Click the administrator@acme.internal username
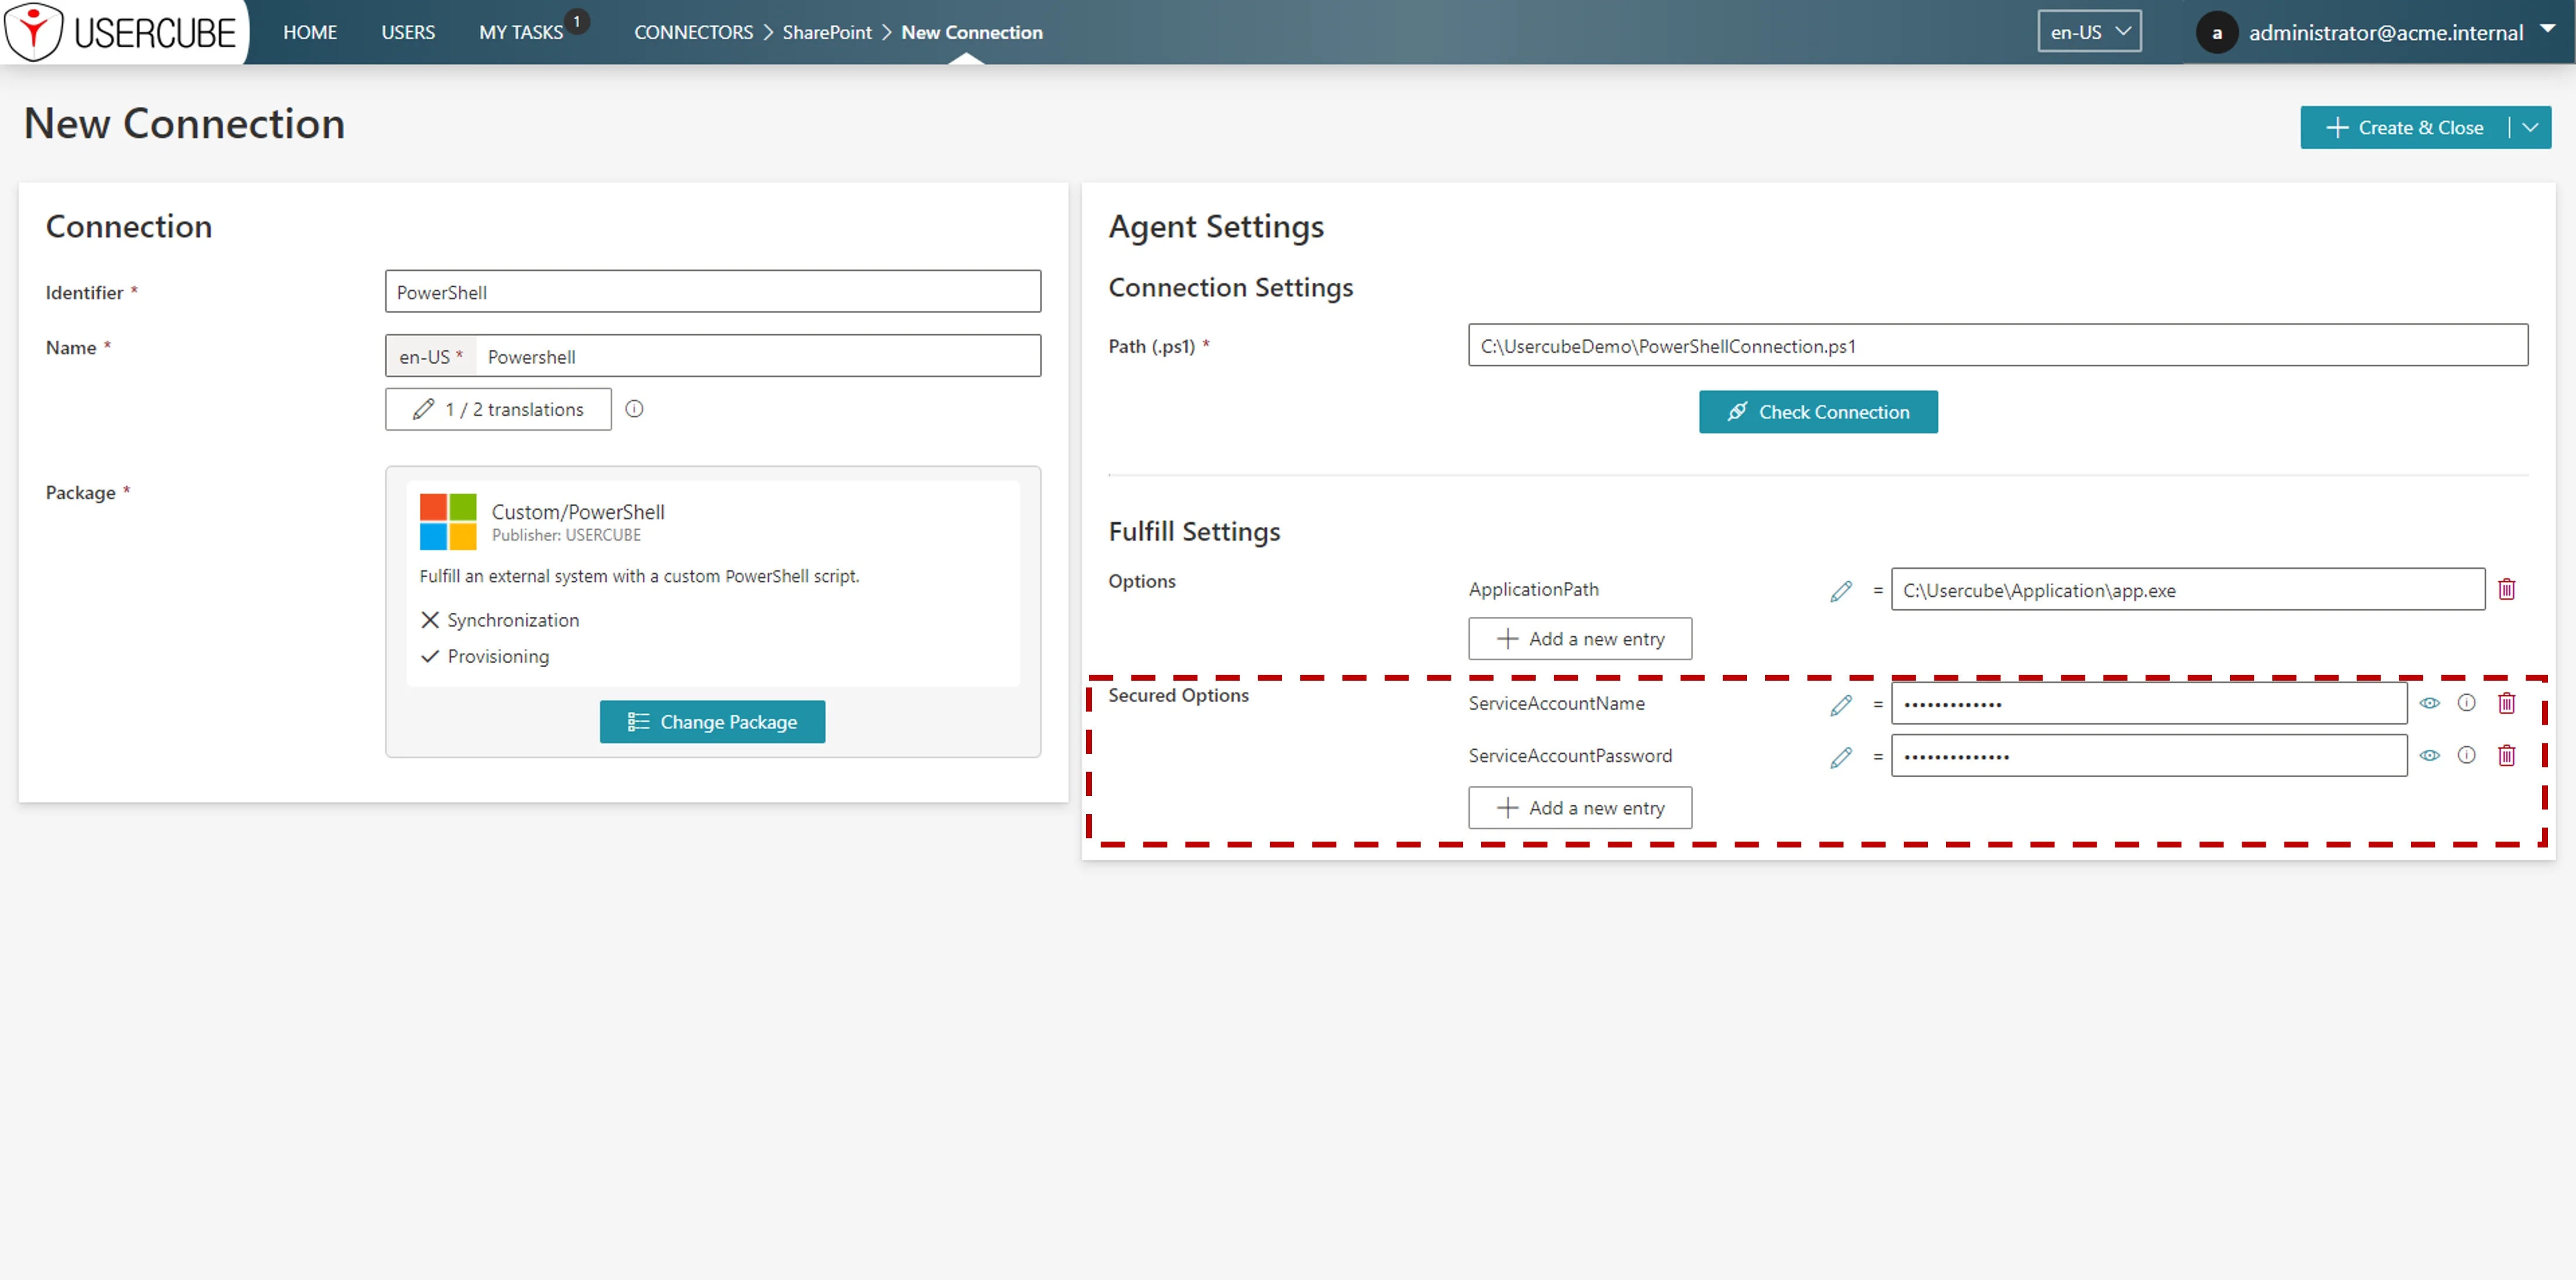 [x=2386, y=33]
